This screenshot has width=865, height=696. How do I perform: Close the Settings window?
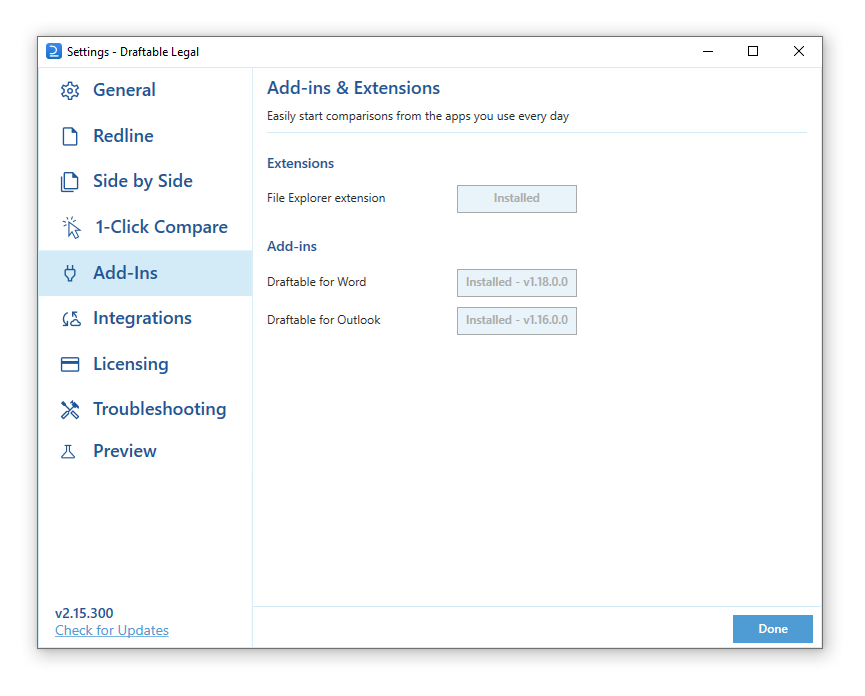pyautogui.click(x=799, y=51)
